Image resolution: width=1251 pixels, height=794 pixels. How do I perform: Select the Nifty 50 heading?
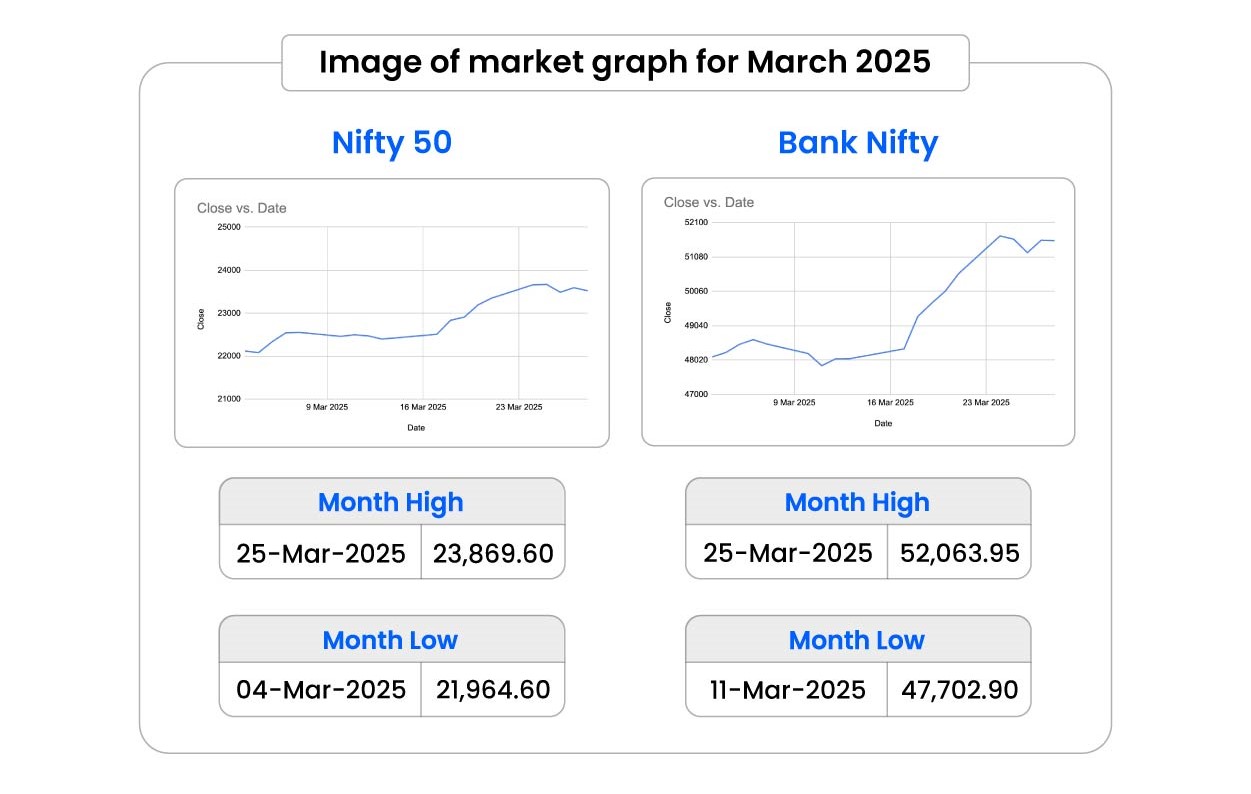click(392, 143)
